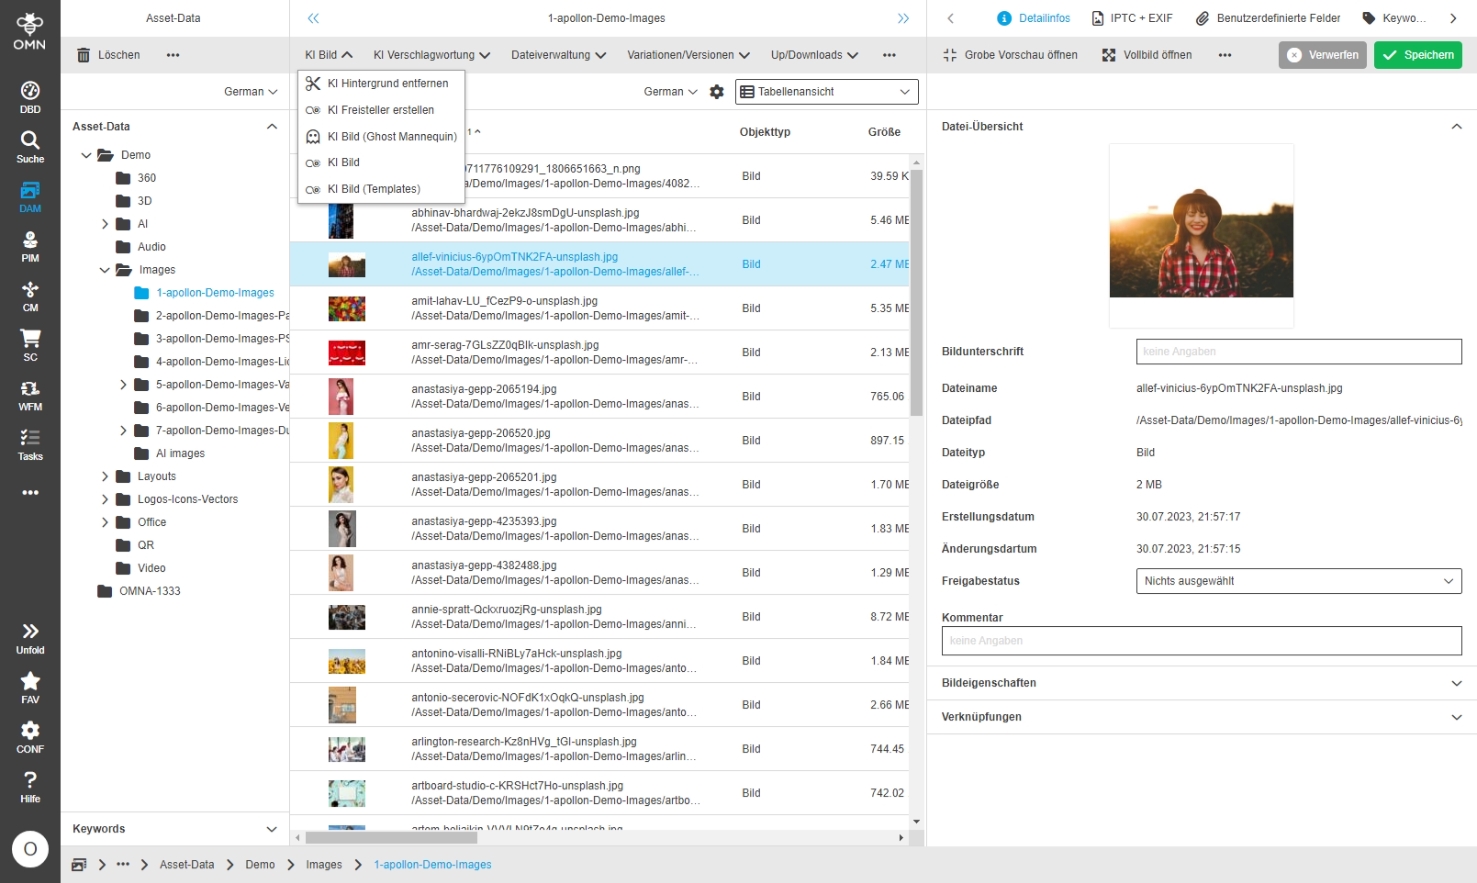Click the Suche search icon
The height and width of the screenshot is (883, 1477).
pos(30,146)
